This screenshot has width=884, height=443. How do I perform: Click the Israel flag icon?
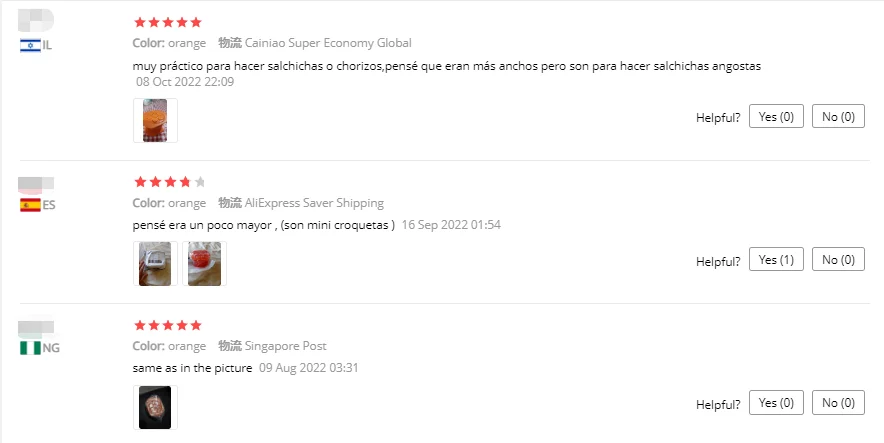30,46
